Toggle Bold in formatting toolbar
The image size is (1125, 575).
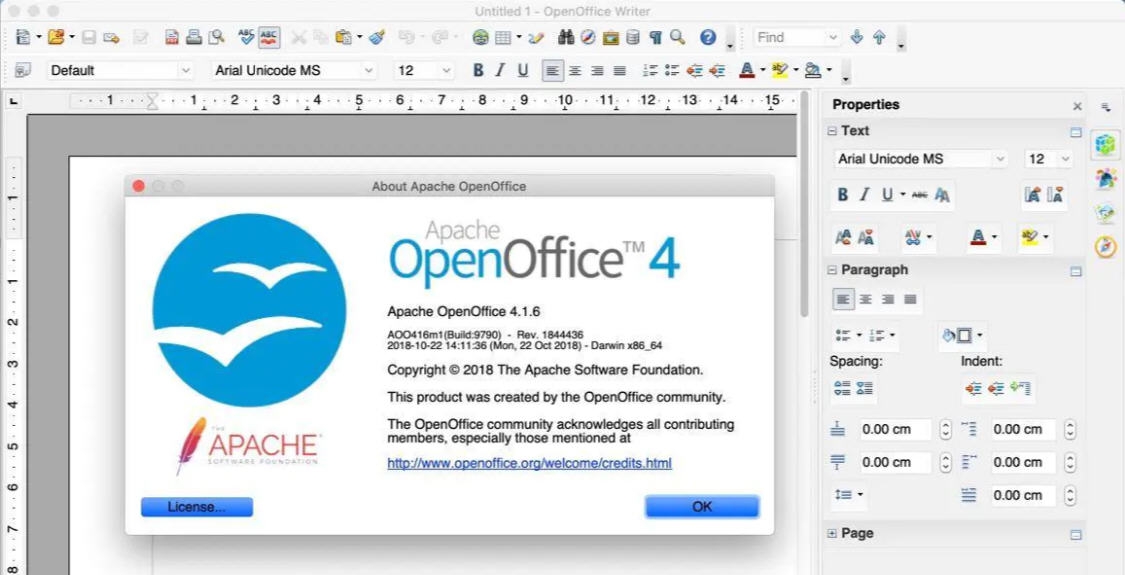click(479, 70)
